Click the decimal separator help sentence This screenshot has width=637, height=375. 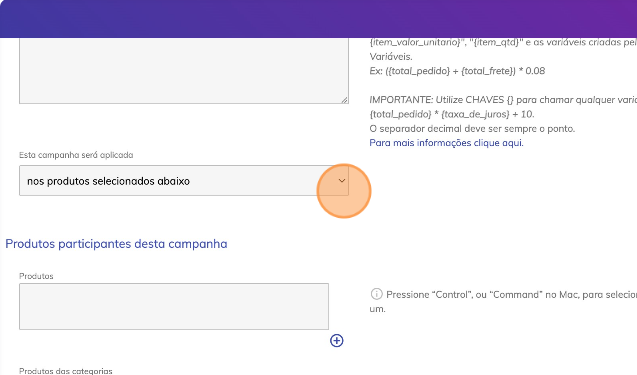pos(472,129)
